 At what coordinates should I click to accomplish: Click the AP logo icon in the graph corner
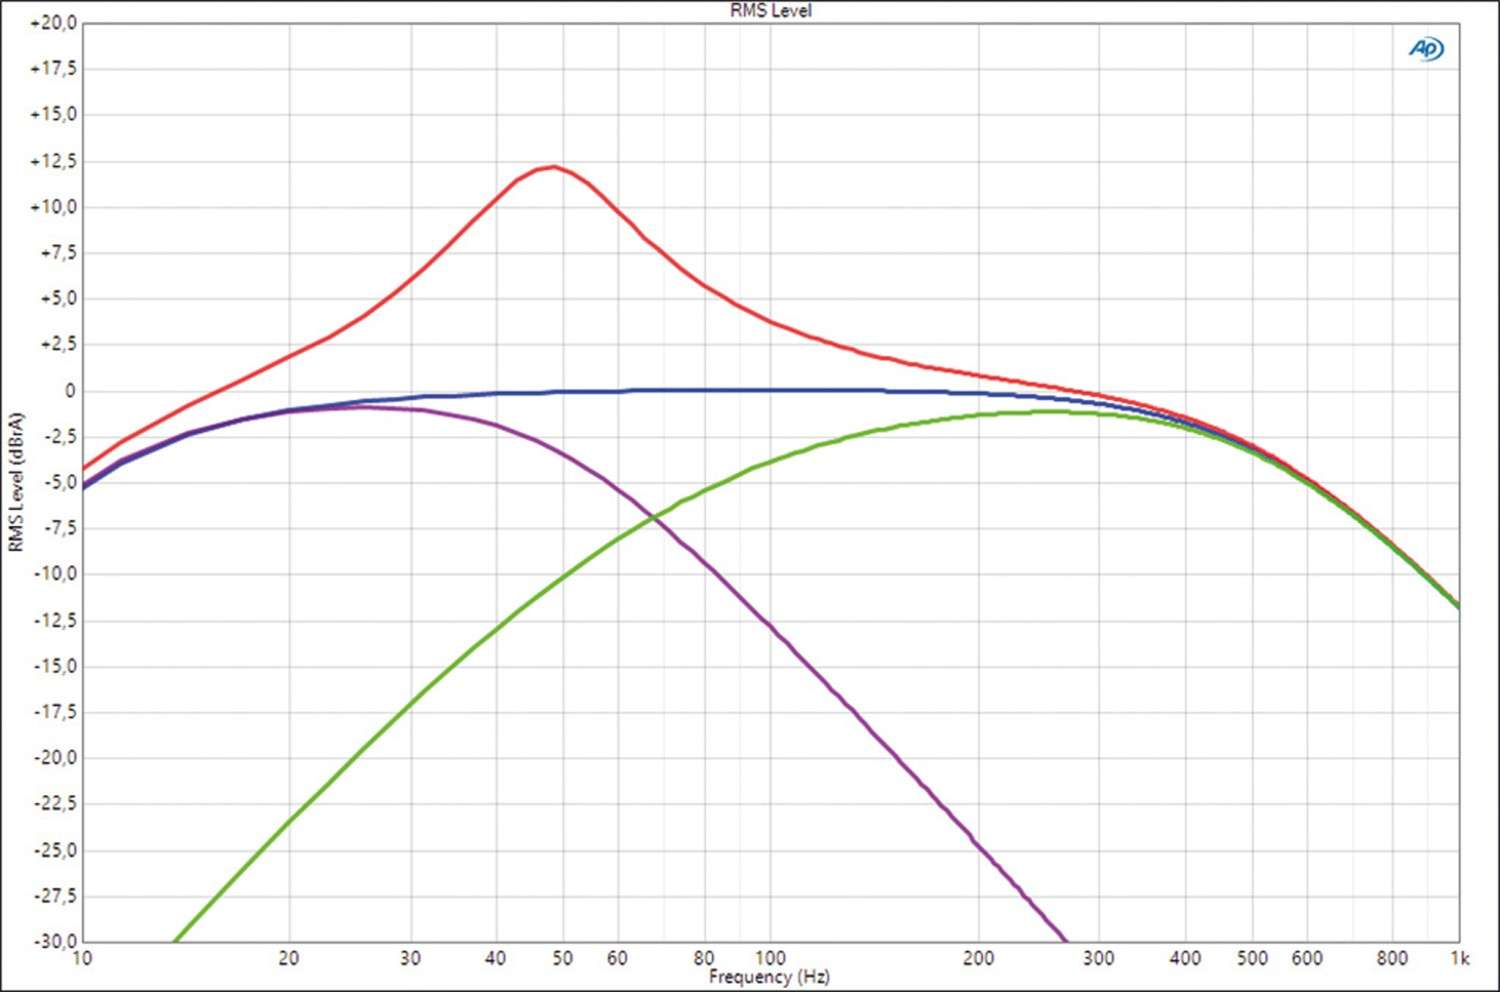pyautogui.click(x=1426, y=48)
